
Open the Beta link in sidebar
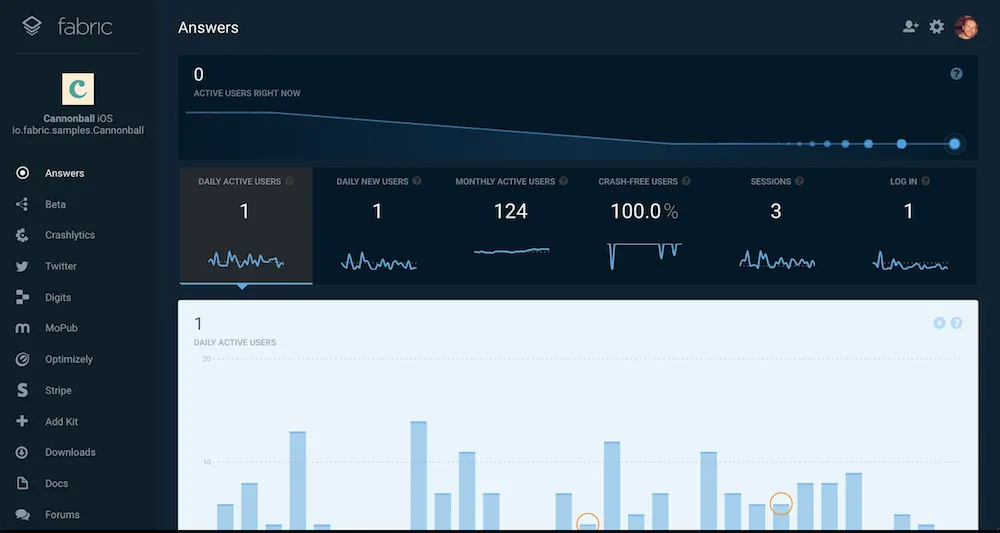click(55, 204)
